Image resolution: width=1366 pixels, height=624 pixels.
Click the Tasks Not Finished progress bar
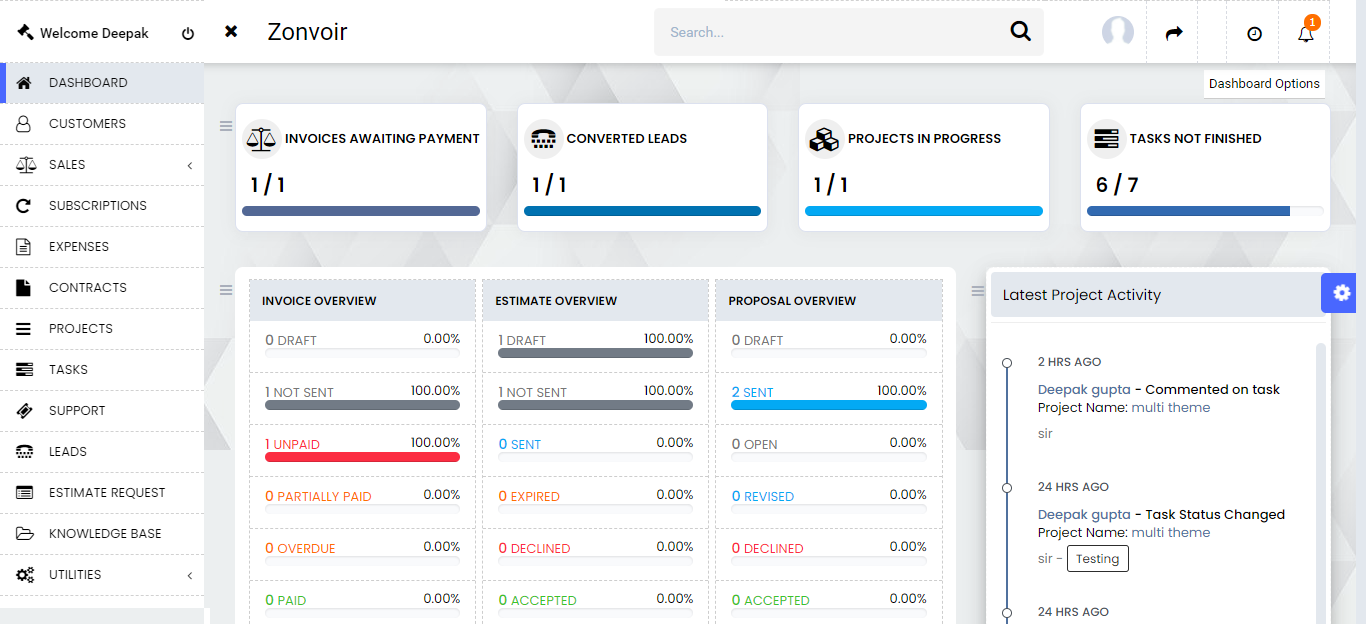coord(1204,211)
